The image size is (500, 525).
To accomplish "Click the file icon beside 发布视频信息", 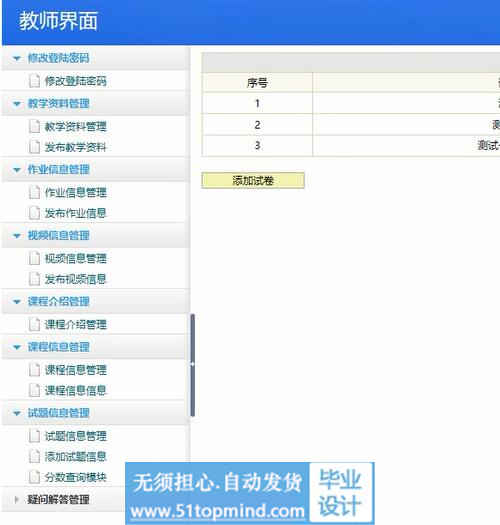I will [34, 279].
